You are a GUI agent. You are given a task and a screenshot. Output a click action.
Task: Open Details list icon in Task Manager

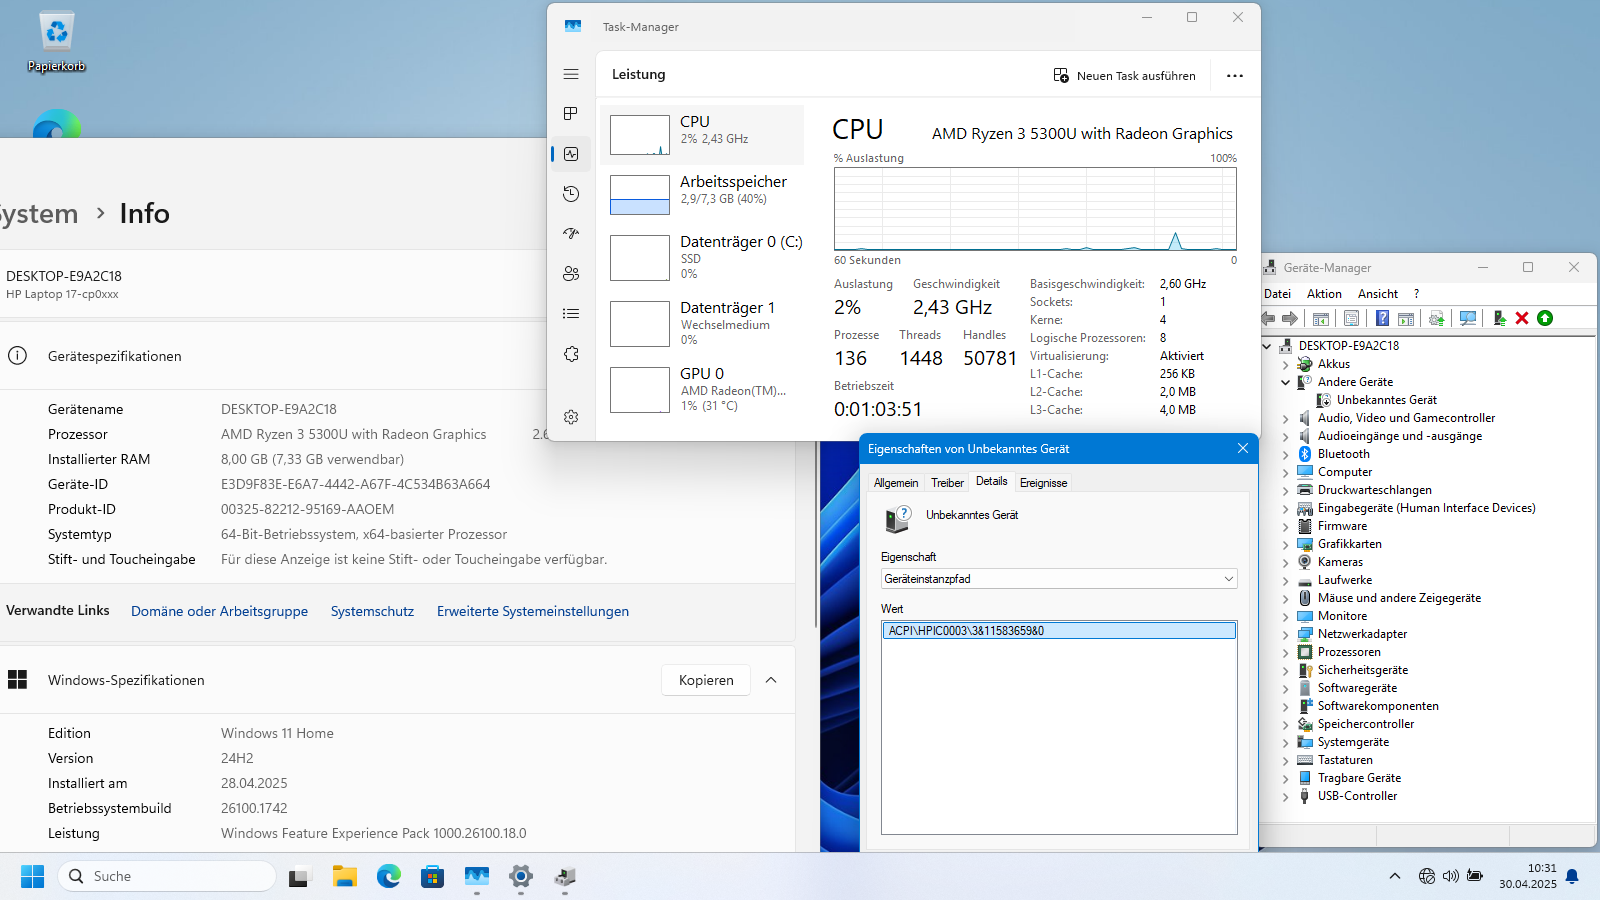(571, 314)
